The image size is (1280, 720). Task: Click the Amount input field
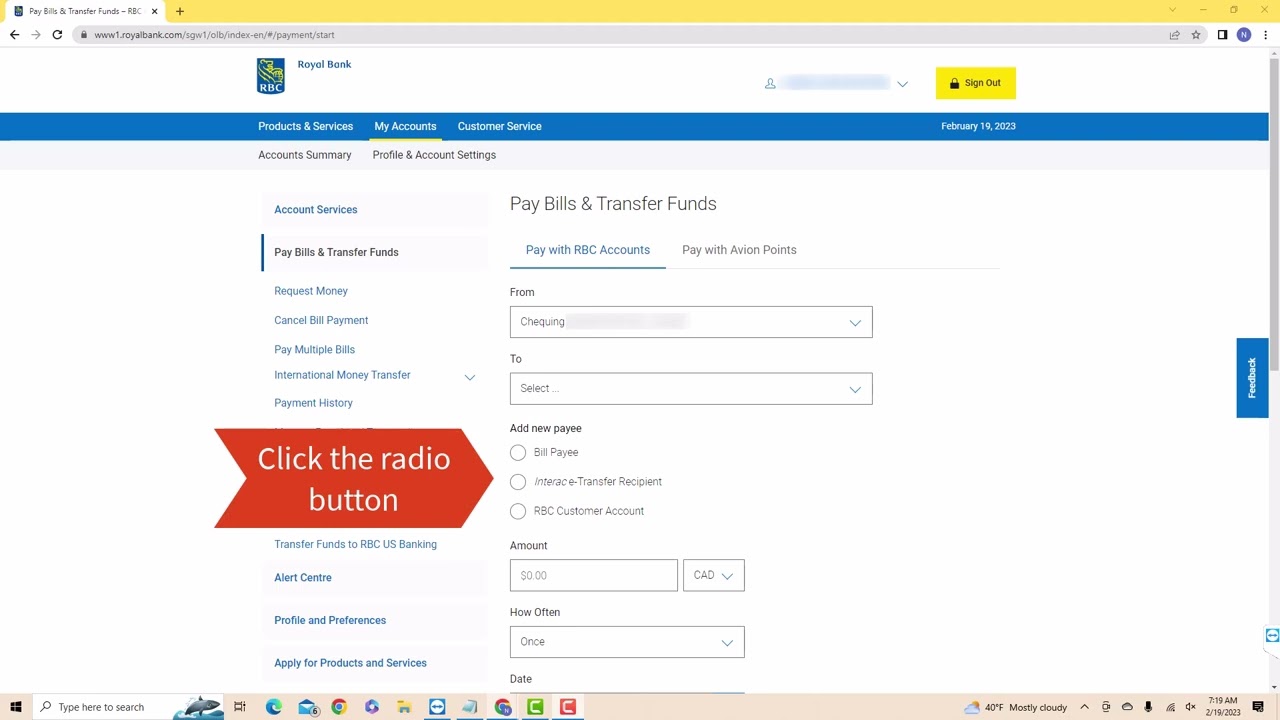(594, 575)
